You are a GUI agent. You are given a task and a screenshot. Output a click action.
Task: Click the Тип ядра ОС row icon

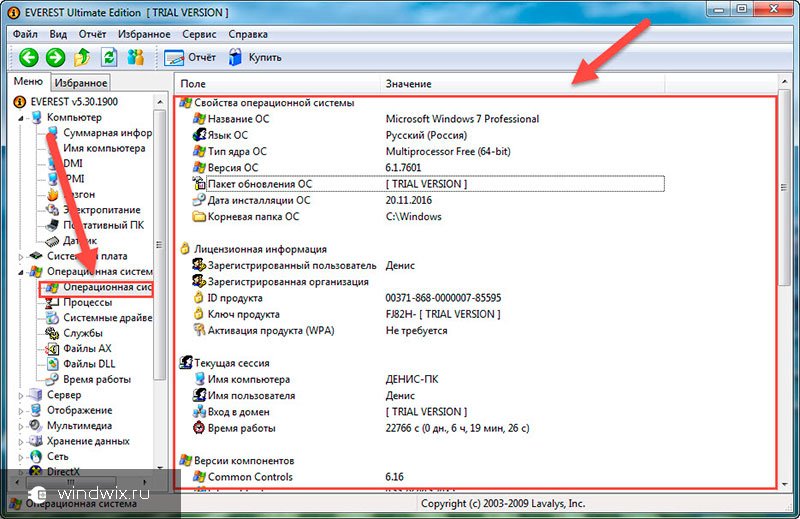point(199,152)
